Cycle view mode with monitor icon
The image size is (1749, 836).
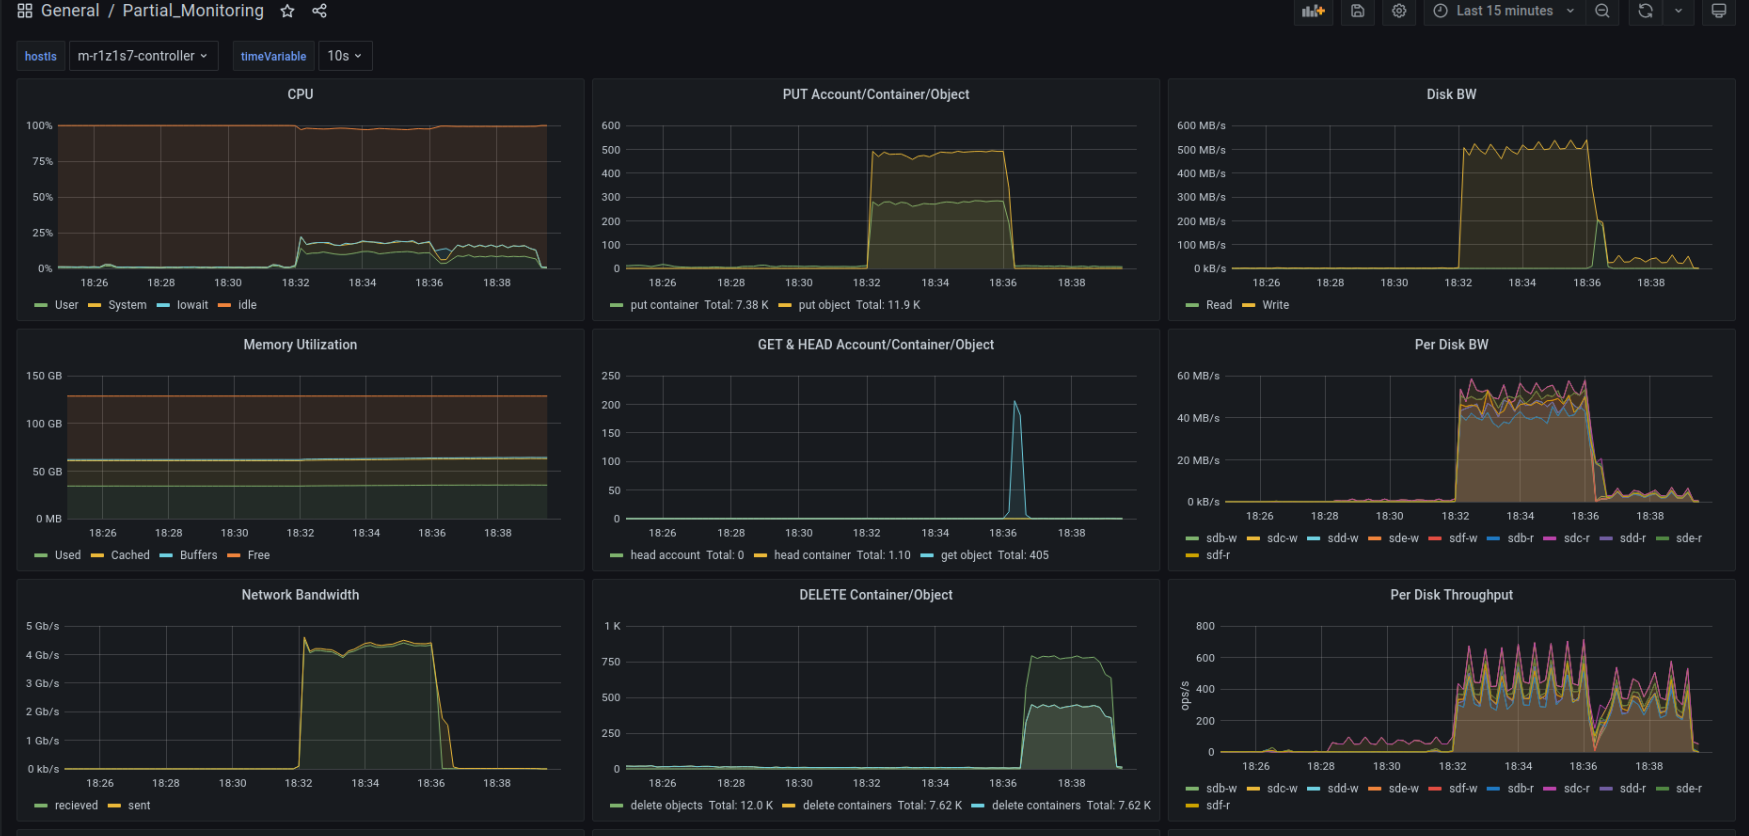coord(1718,11)
